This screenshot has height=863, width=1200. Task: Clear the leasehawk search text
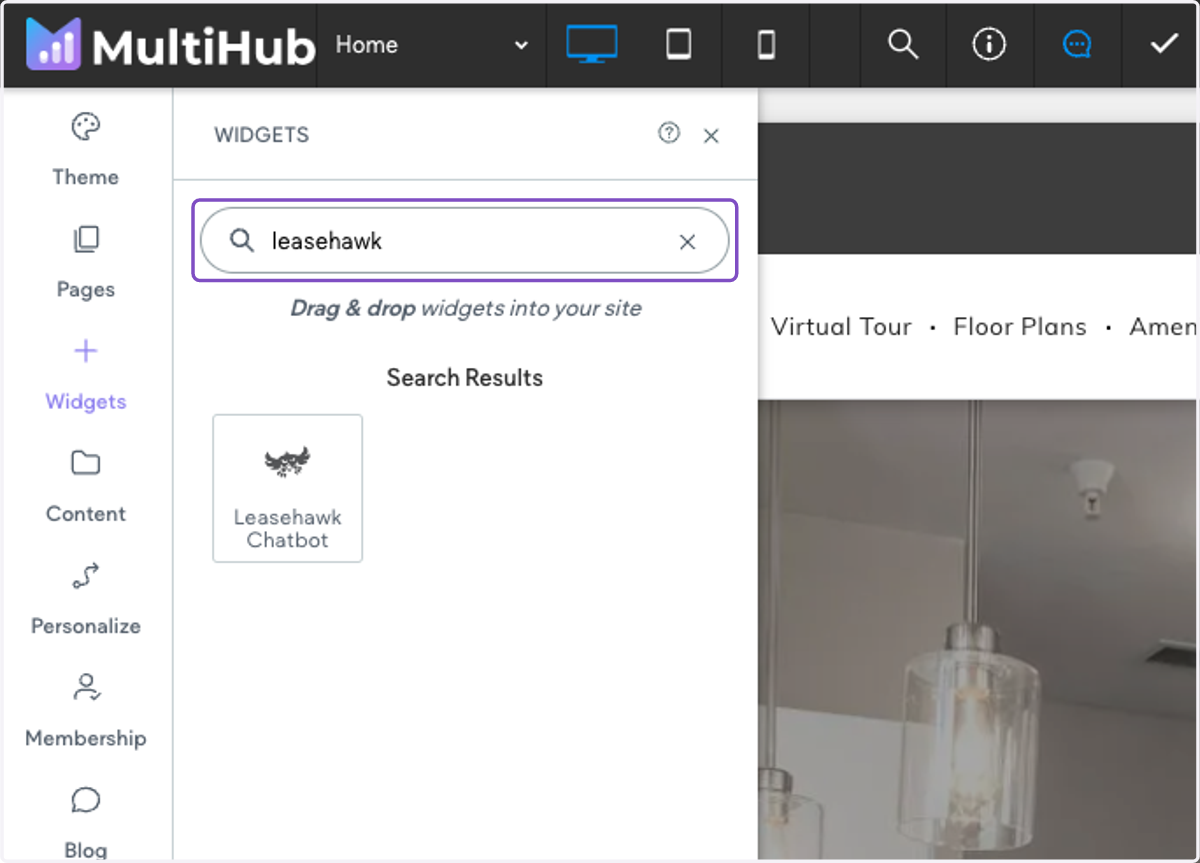[x=688, y=242]
